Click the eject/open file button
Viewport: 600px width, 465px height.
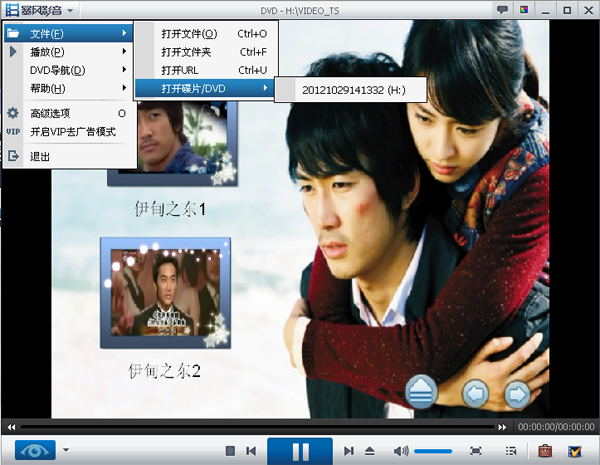370,451
